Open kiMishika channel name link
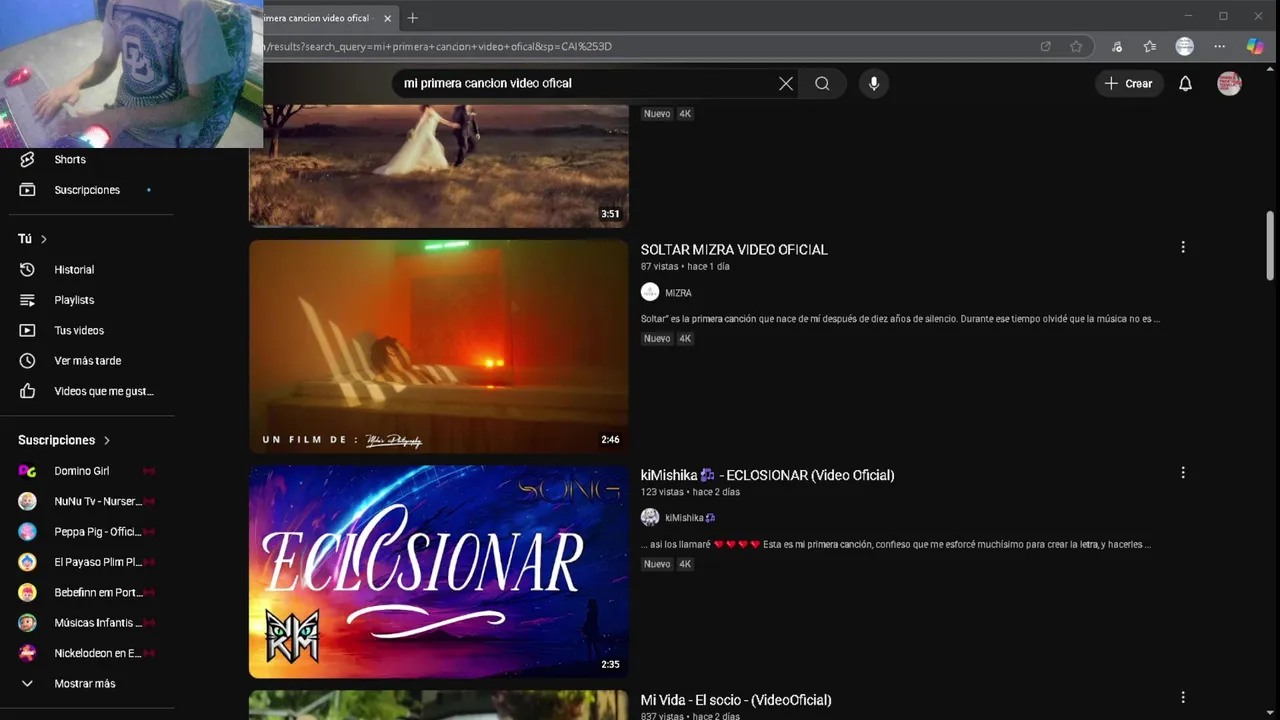The height and width of the screenshot is (720, 1280). tap(690, 518)
